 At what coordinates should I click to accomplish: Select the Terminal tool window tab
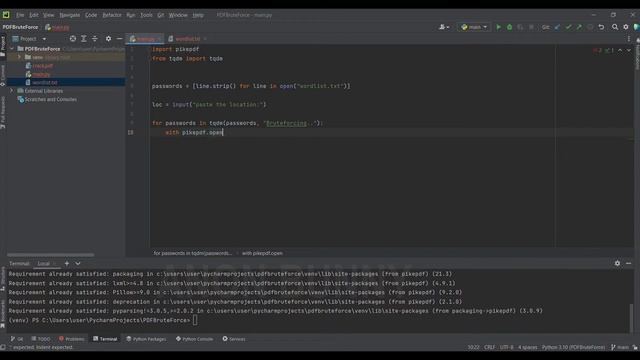click(x=105, y=339)
